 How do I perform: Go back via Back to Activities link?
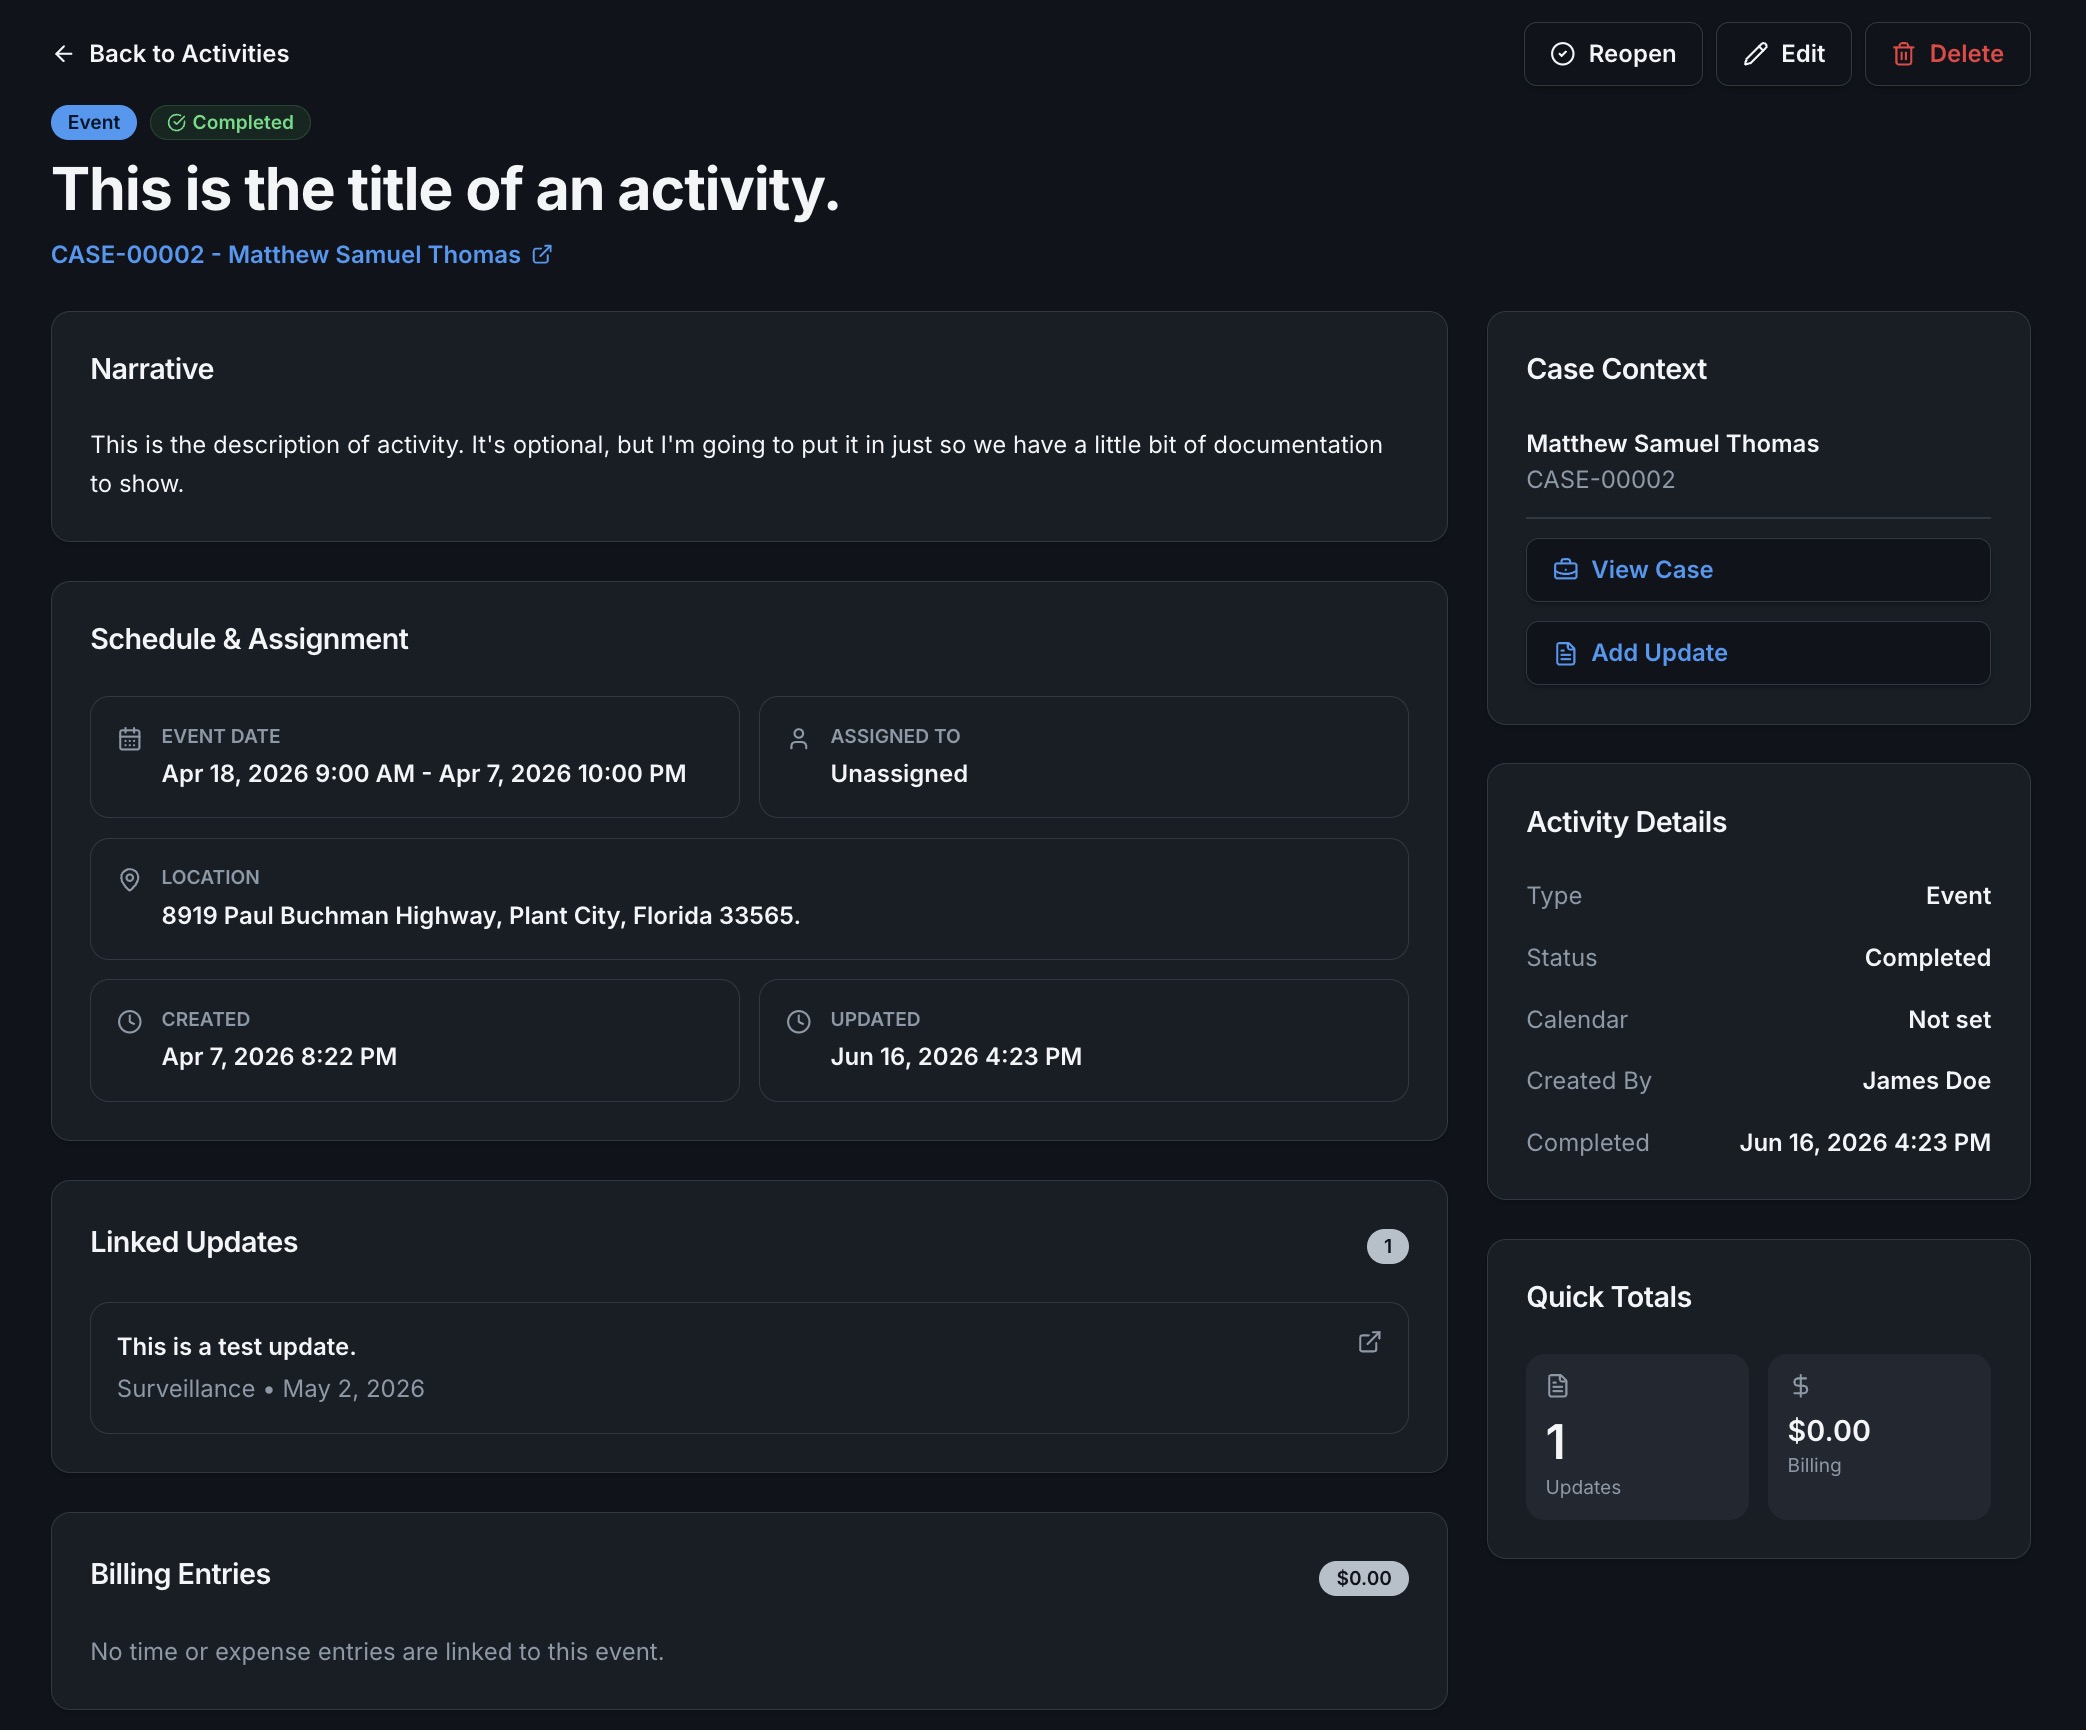pos(171,54)
